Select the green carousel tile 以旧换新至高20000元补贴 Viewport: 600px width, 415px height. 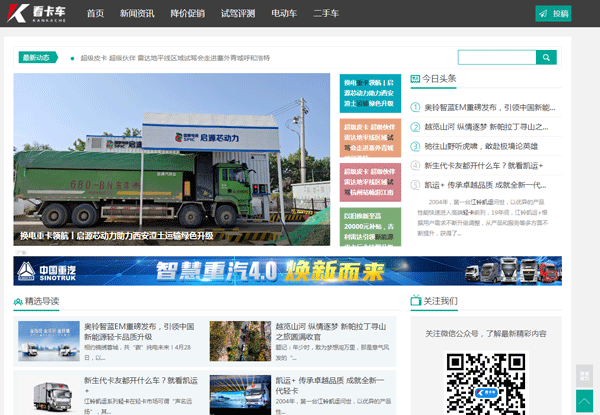(370, 227)
